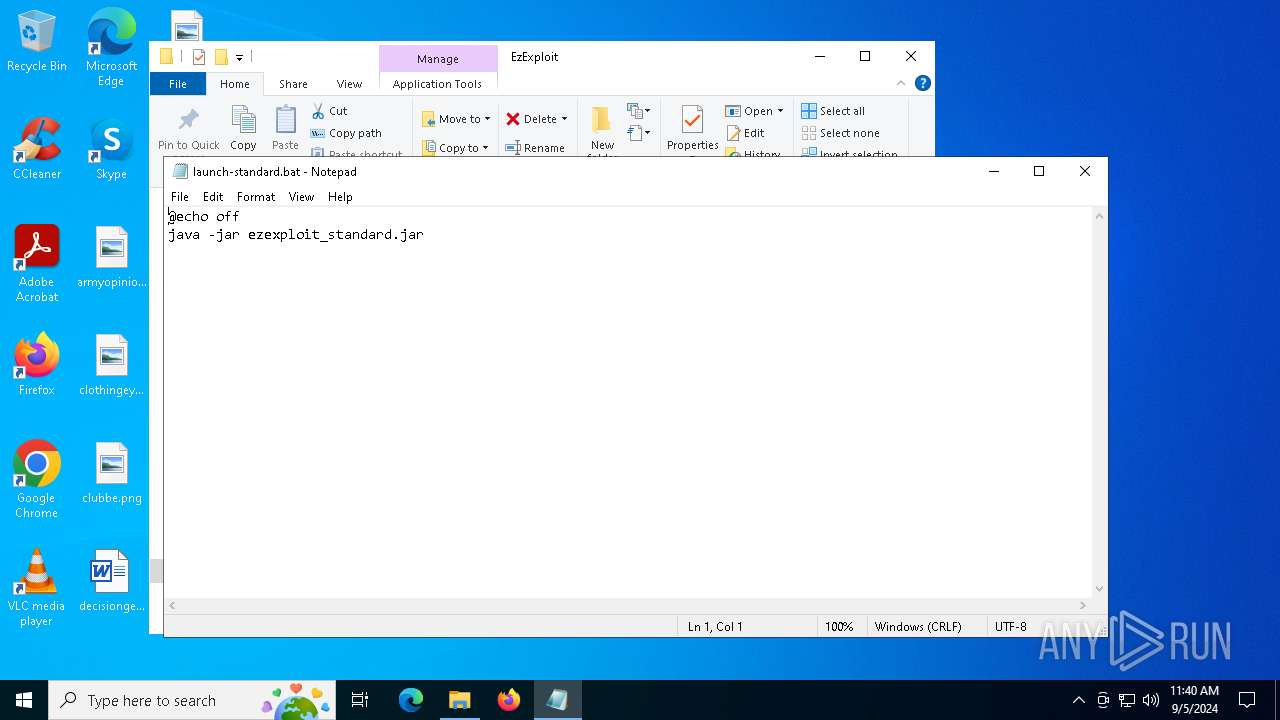Open the Delete dropdown arrow
This screenshot has width=1280, height=720.
coord(564,119)
